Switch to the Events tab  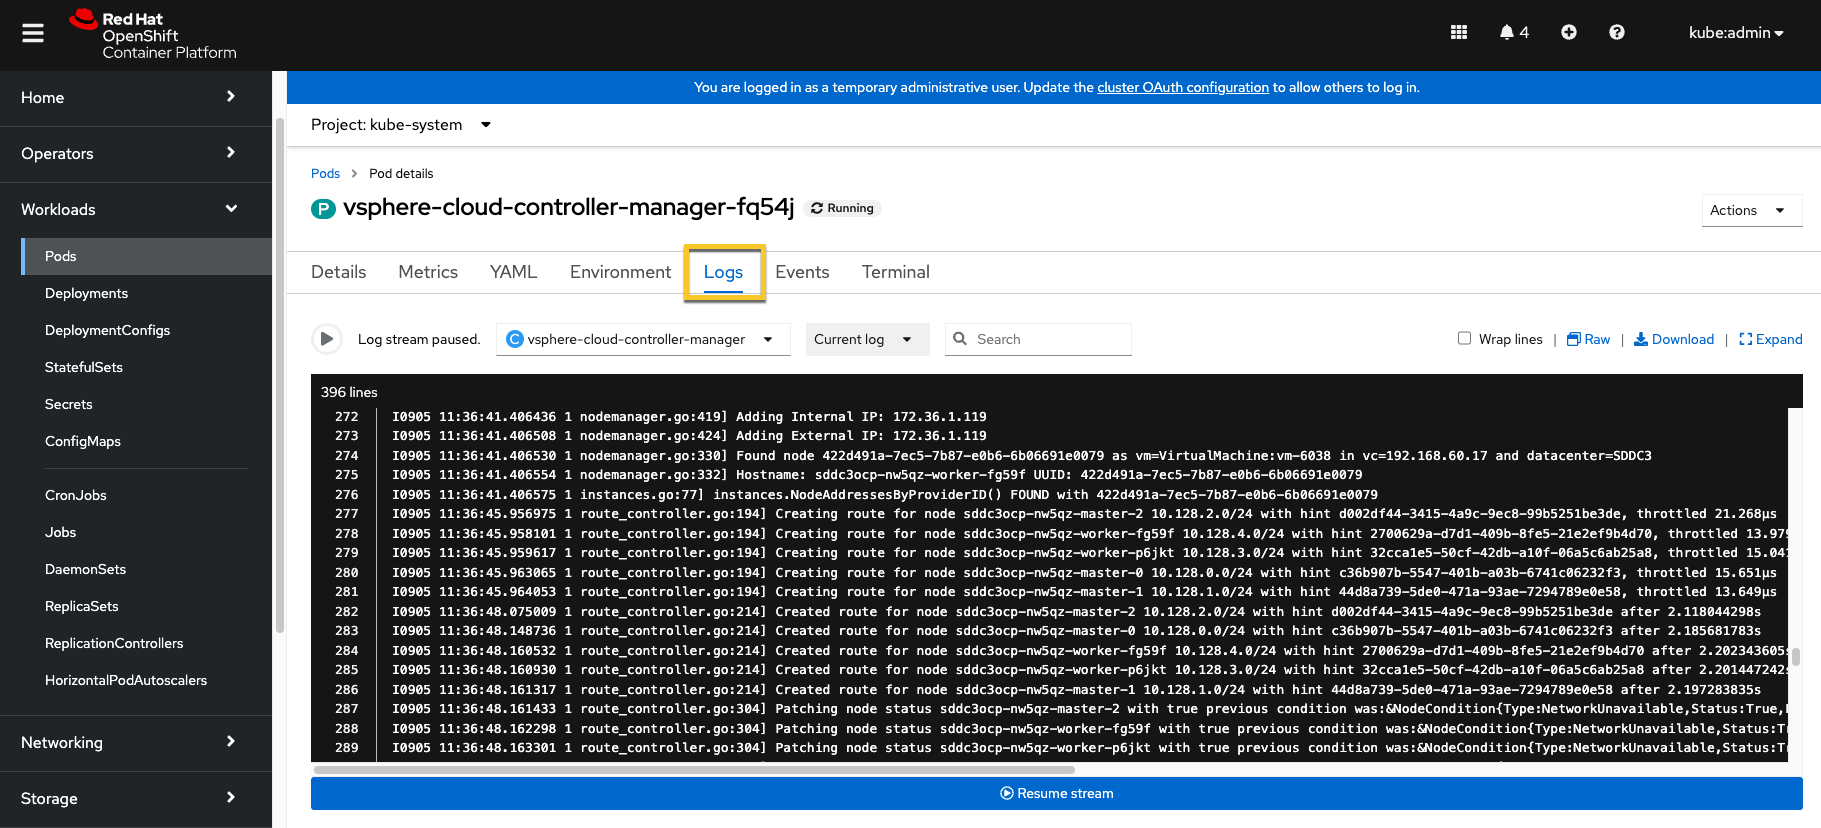tap(802, 272)
